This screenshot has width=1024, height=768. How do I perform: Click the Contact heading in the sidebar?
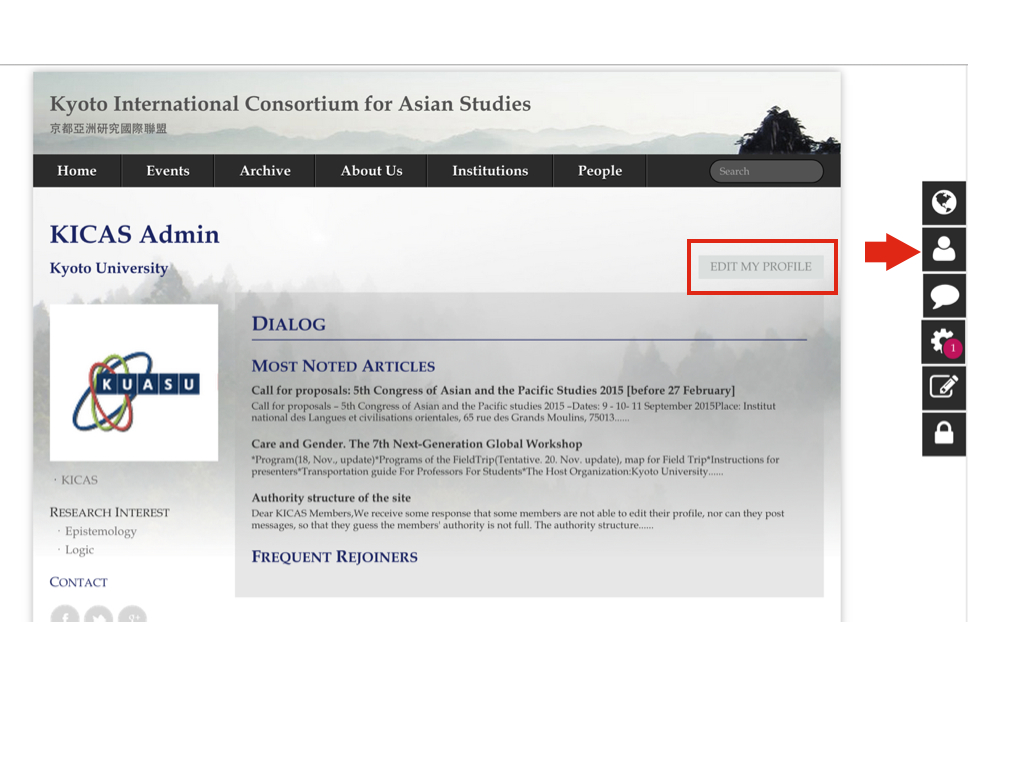tap(78, 582)
